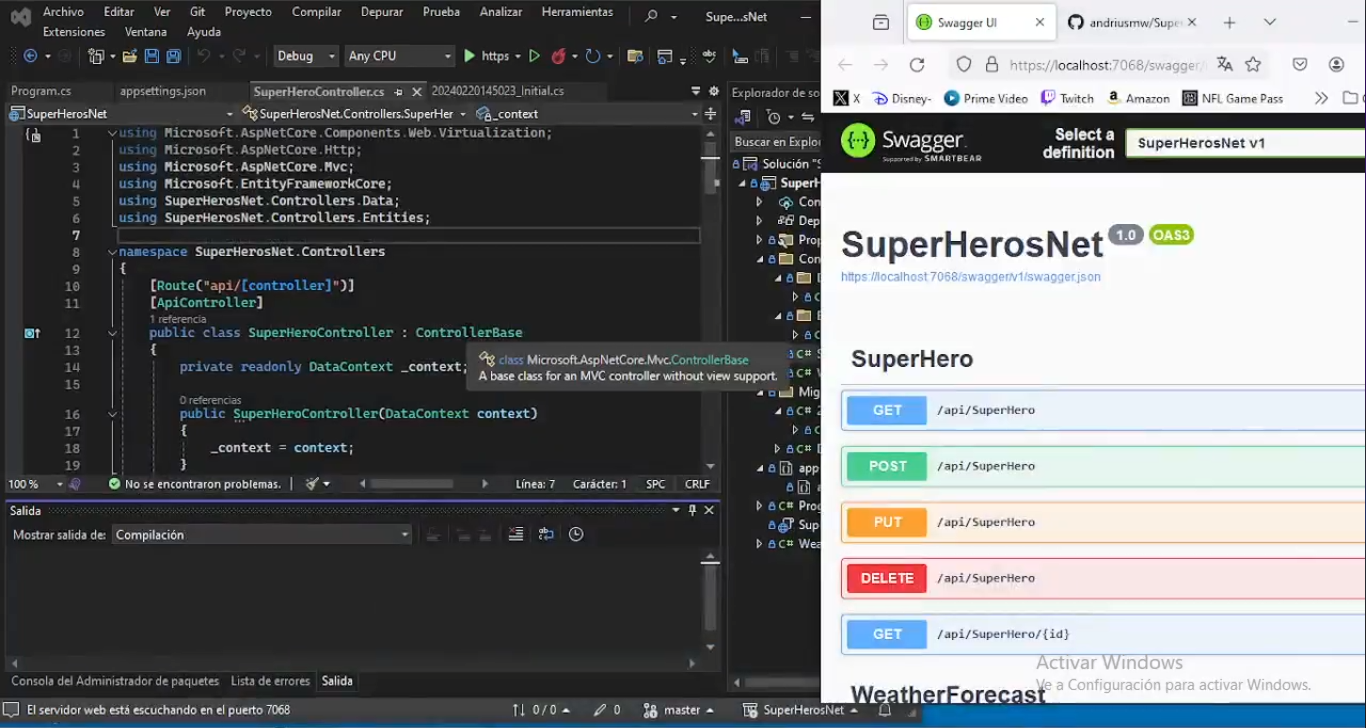1368x728 pixels.
Task: Toggle sync with active document arrows in Solution Explorer
Action: [808, 117]
